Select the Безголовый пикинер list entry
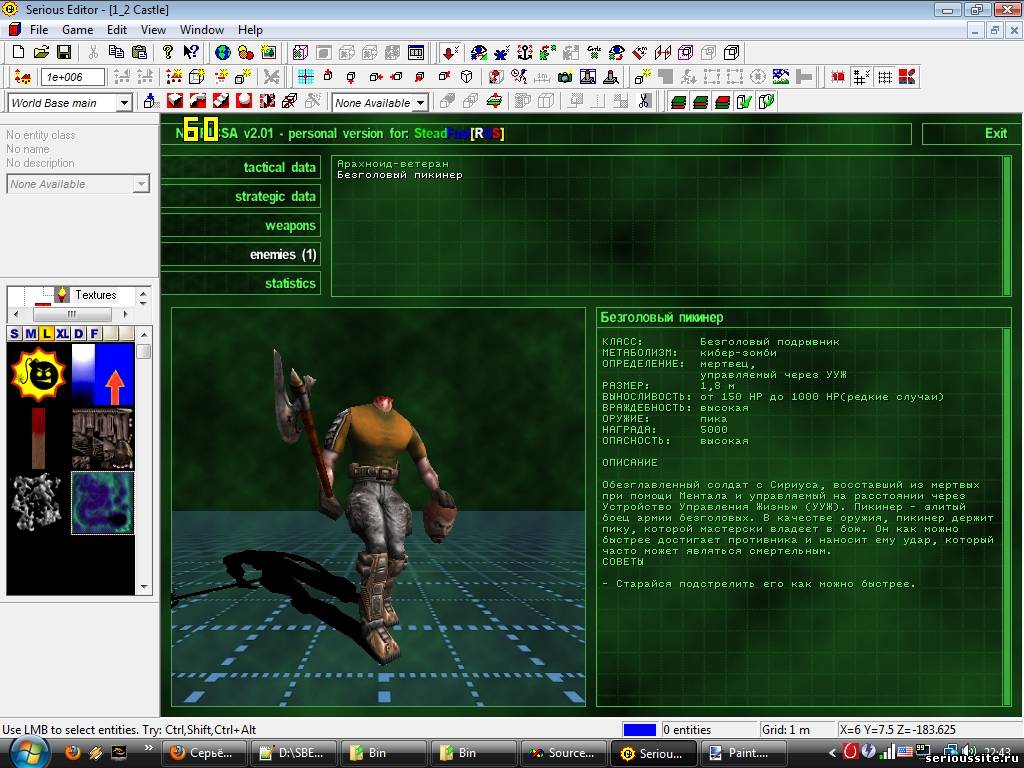Image resolution: width=1024 pixels, height=768 pixels. pos(400,175)
